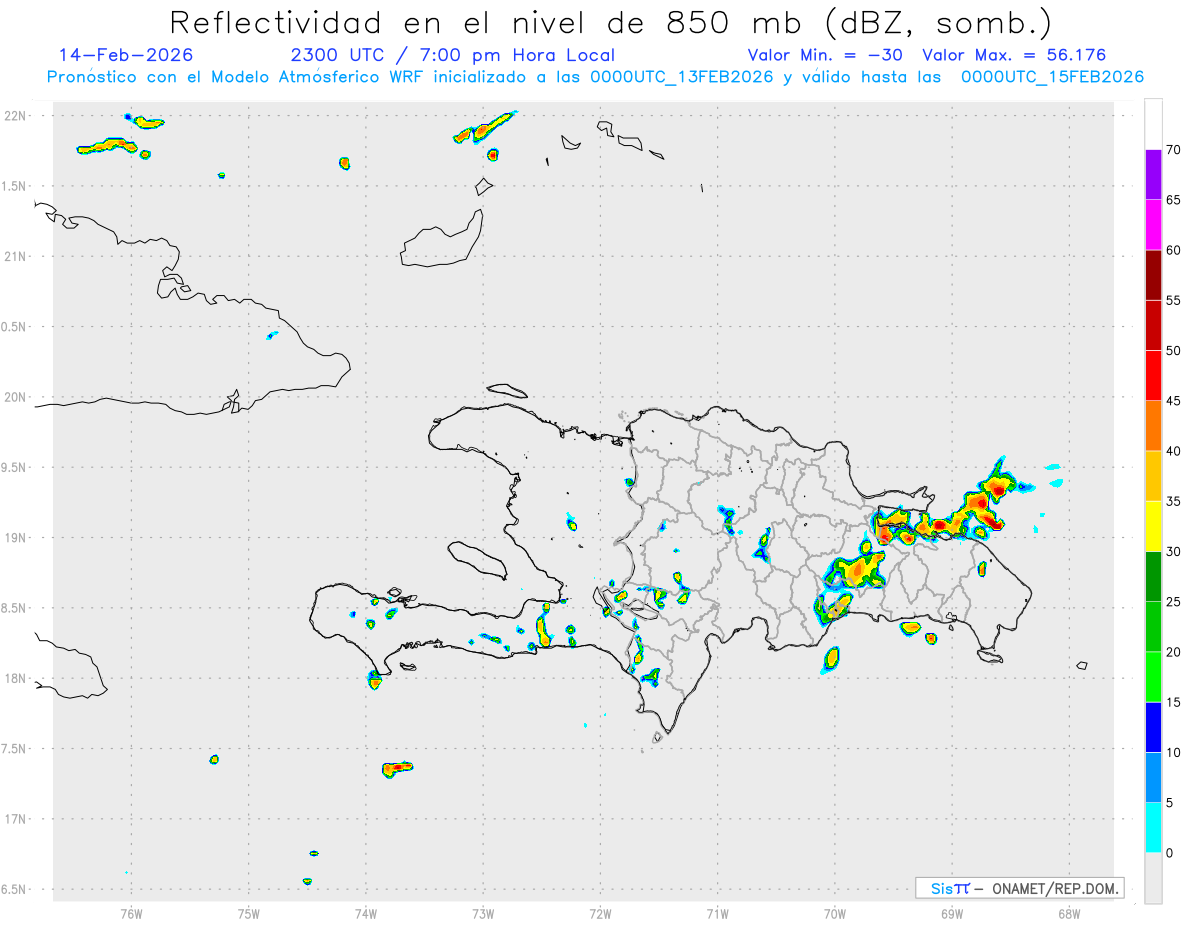Screen dimensions: 1200x927
Task: Select the date text "14-Feb-2026"
Action: click(126, 55)
